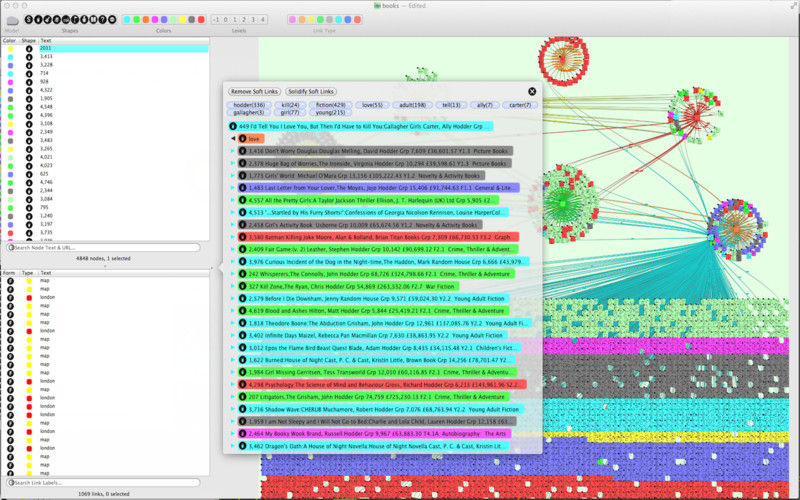Select the love(55) tag
Screen dimensions: 800x500
(372, 105)
